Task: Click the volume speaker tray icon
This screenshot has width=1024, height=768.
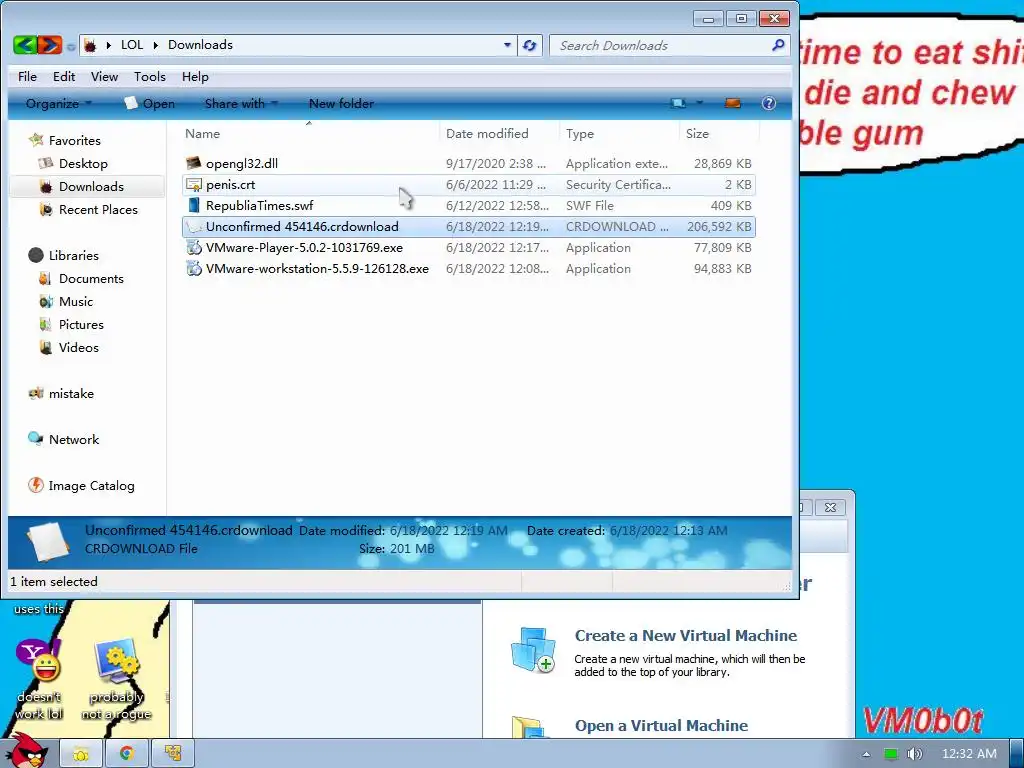Action: 914,754
